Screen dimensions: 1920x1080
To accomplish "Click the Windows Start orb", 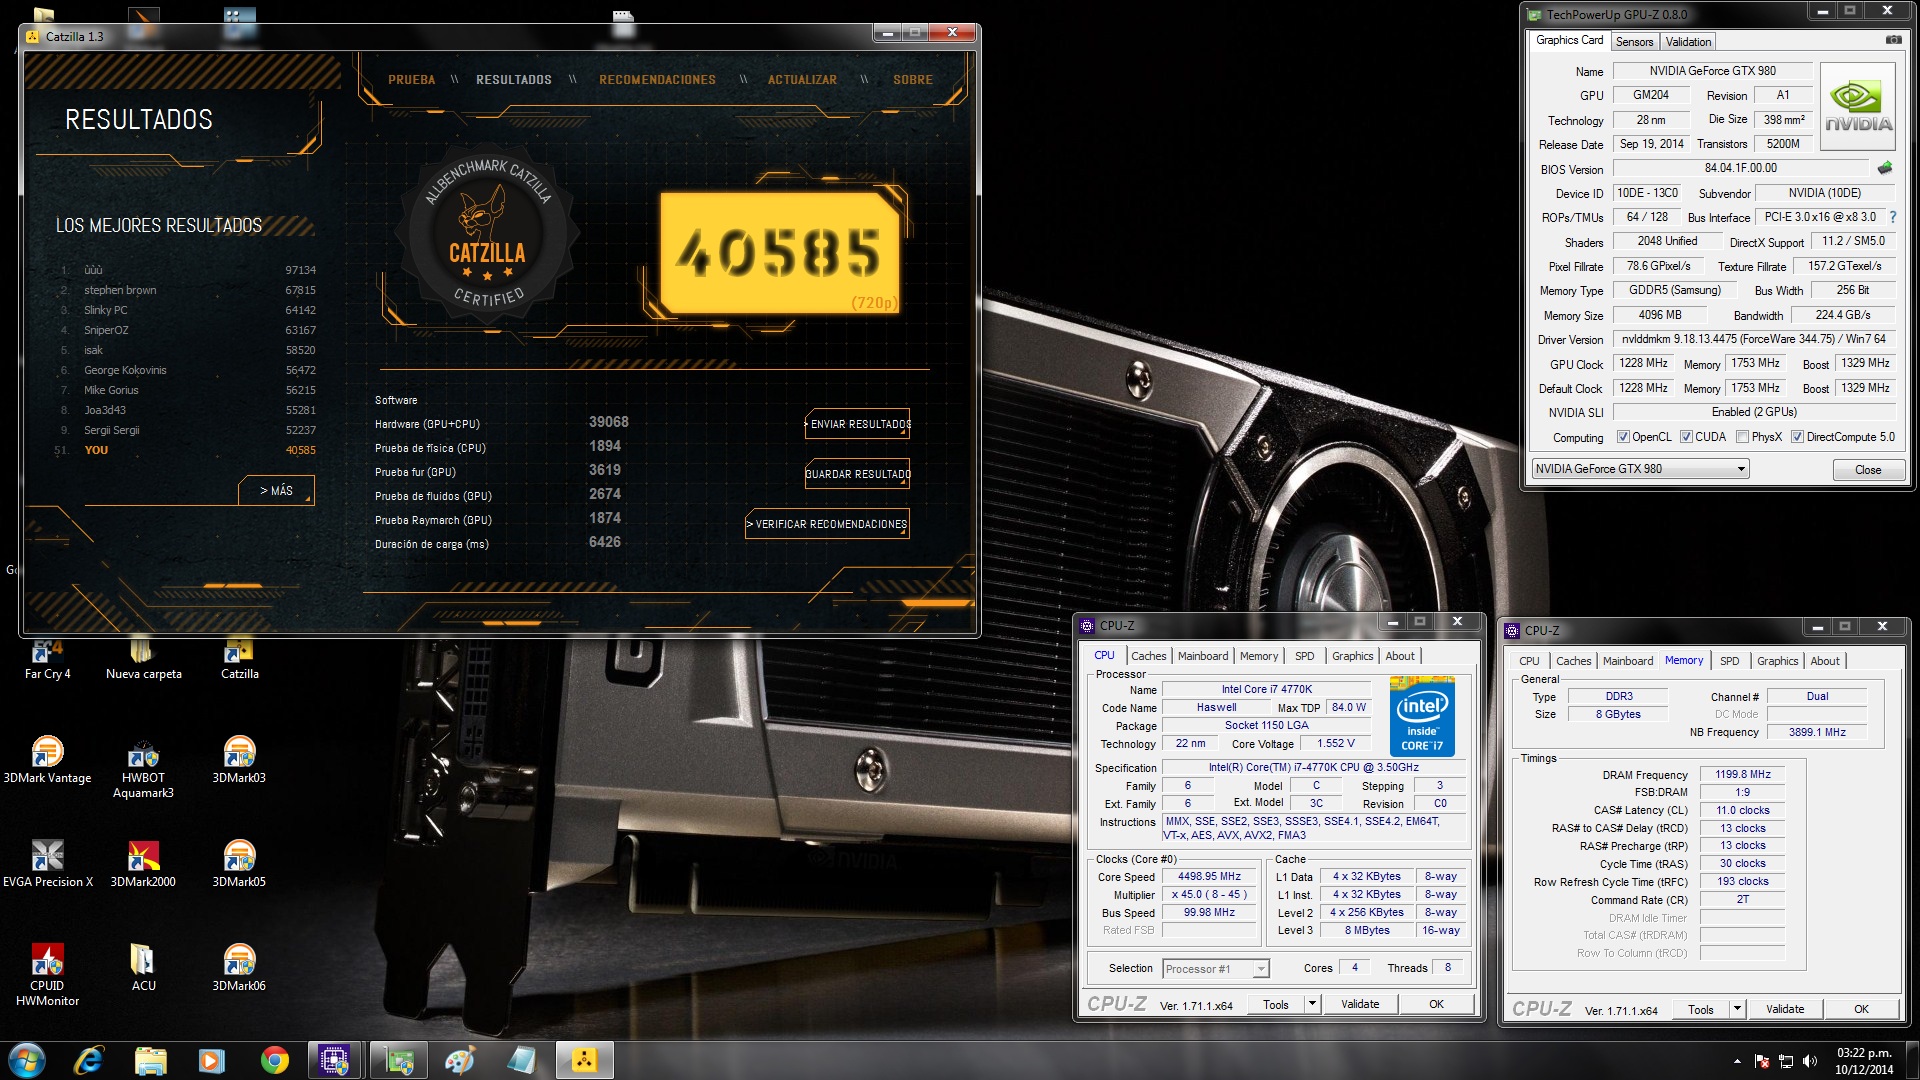I will [x=27, y=1060].
